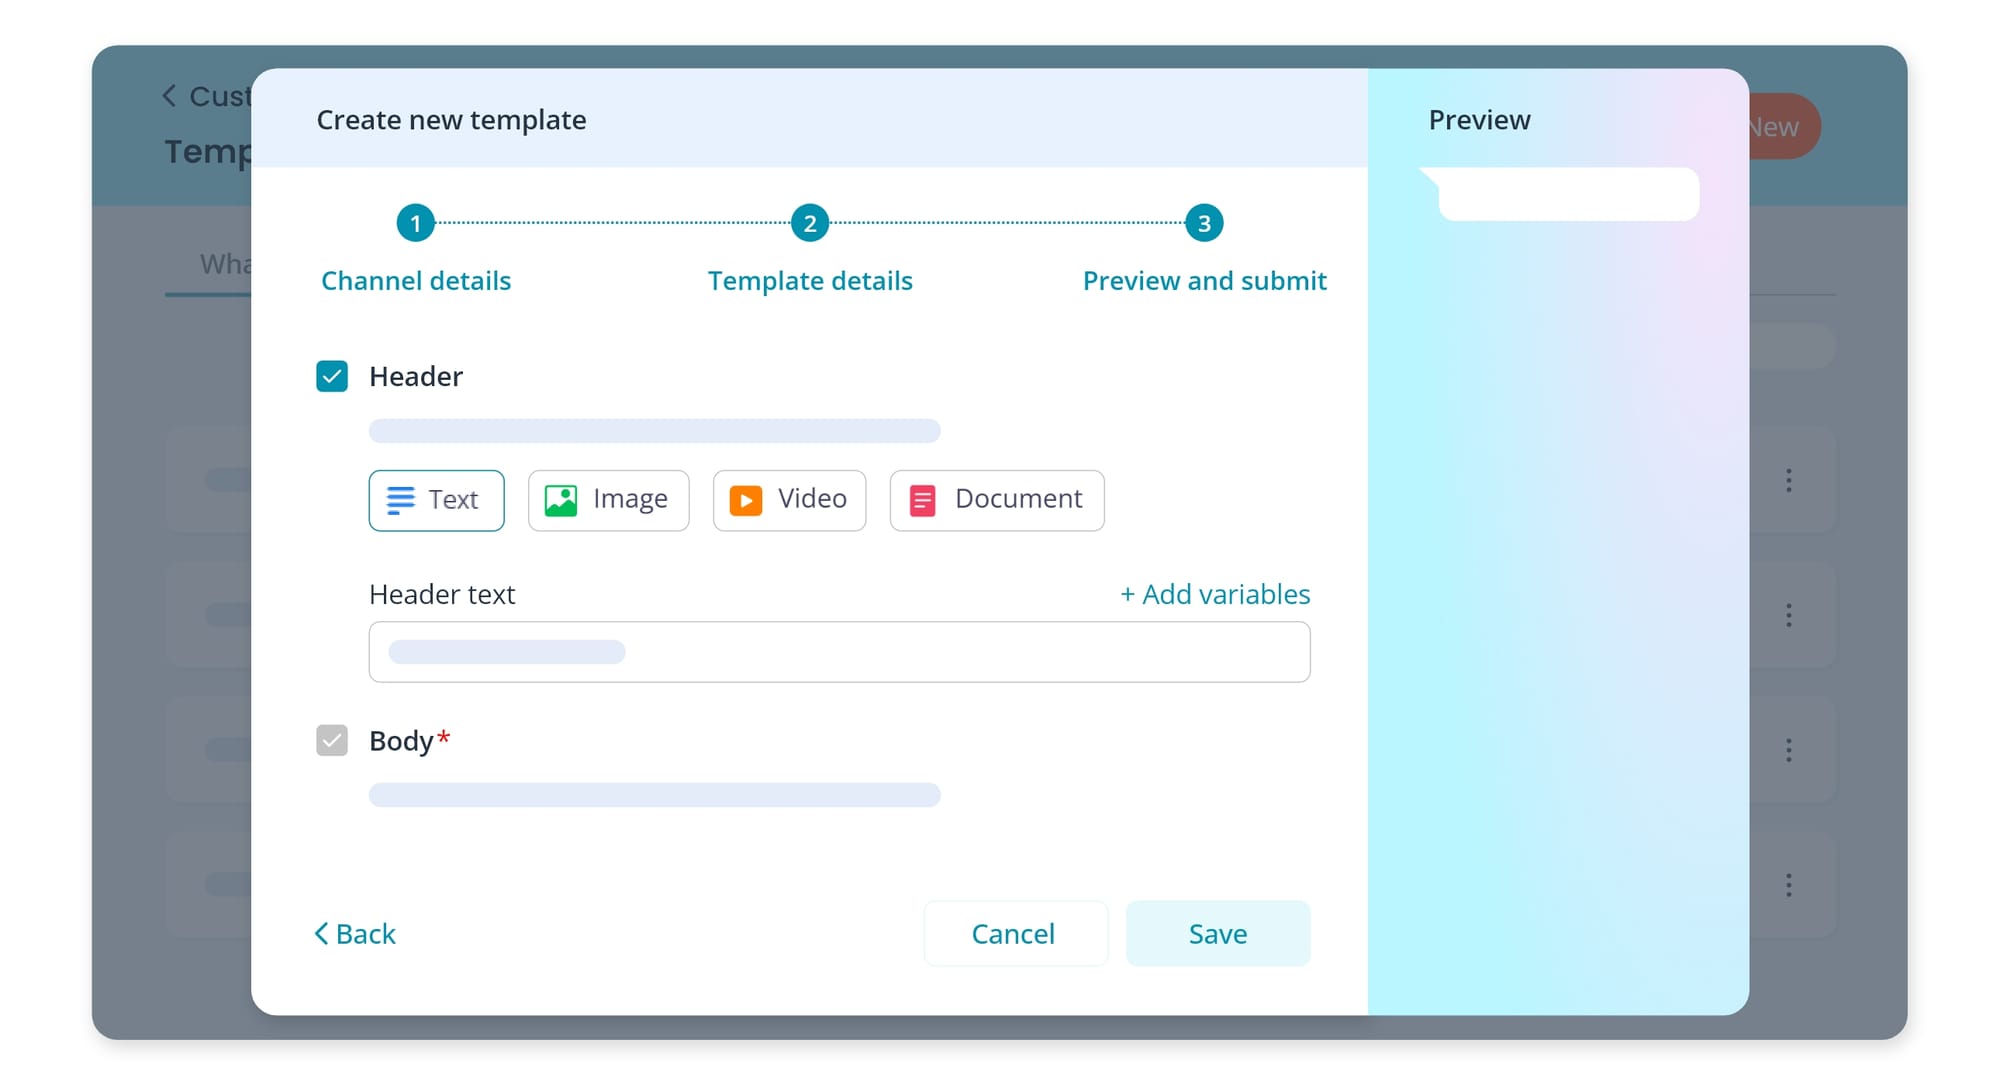This screenshot has height=1084, width=2000.
Task: Toggle the Body checkbox
Action: pyautogui.click(x=332, y=741)
